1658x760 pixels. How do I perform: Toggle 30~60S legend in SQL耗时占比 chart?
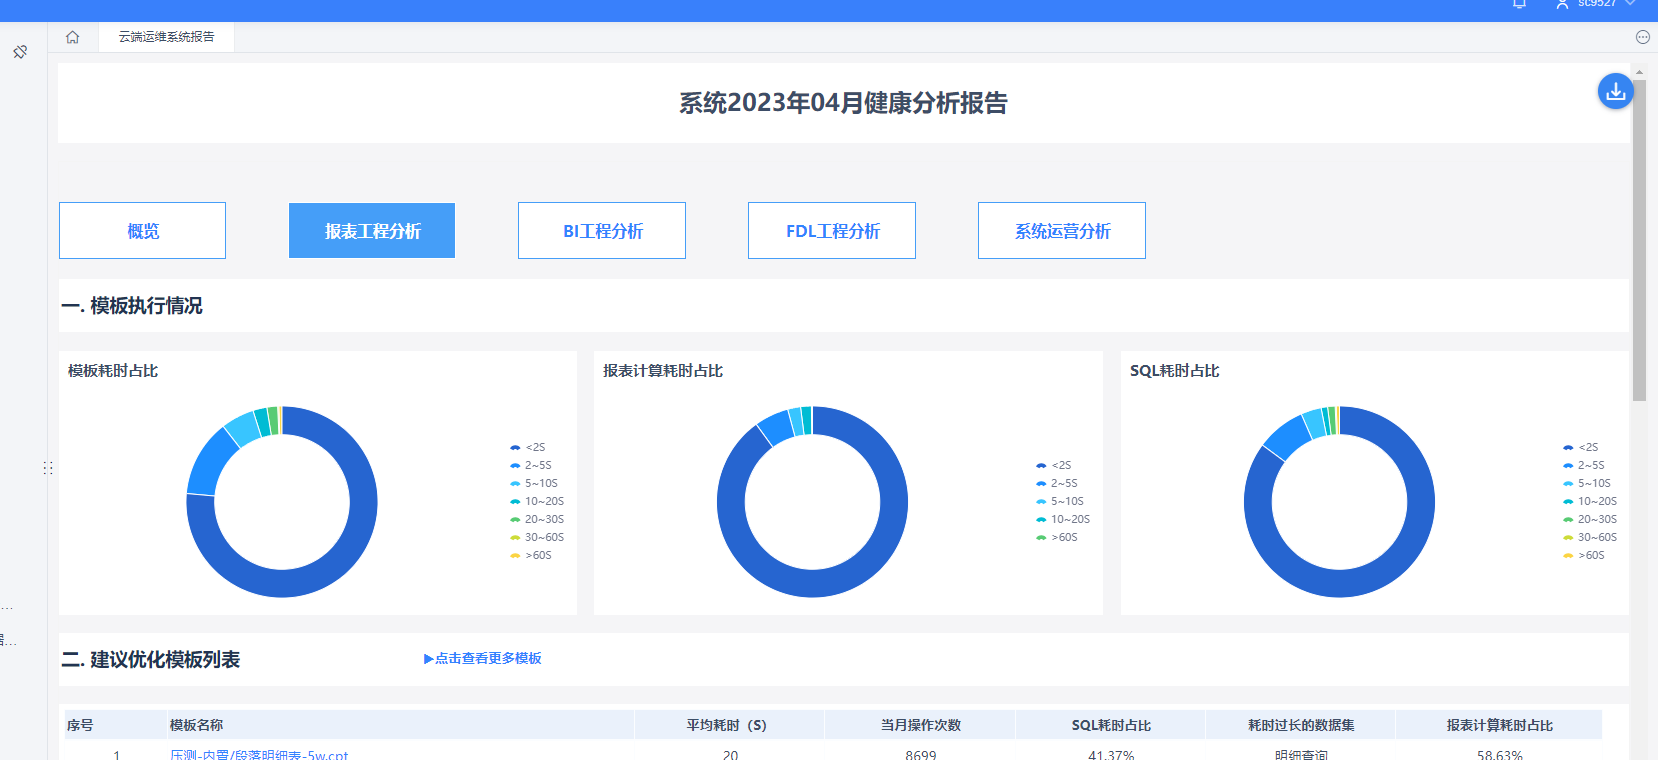pyautogui.click(x=1590, y=537)
